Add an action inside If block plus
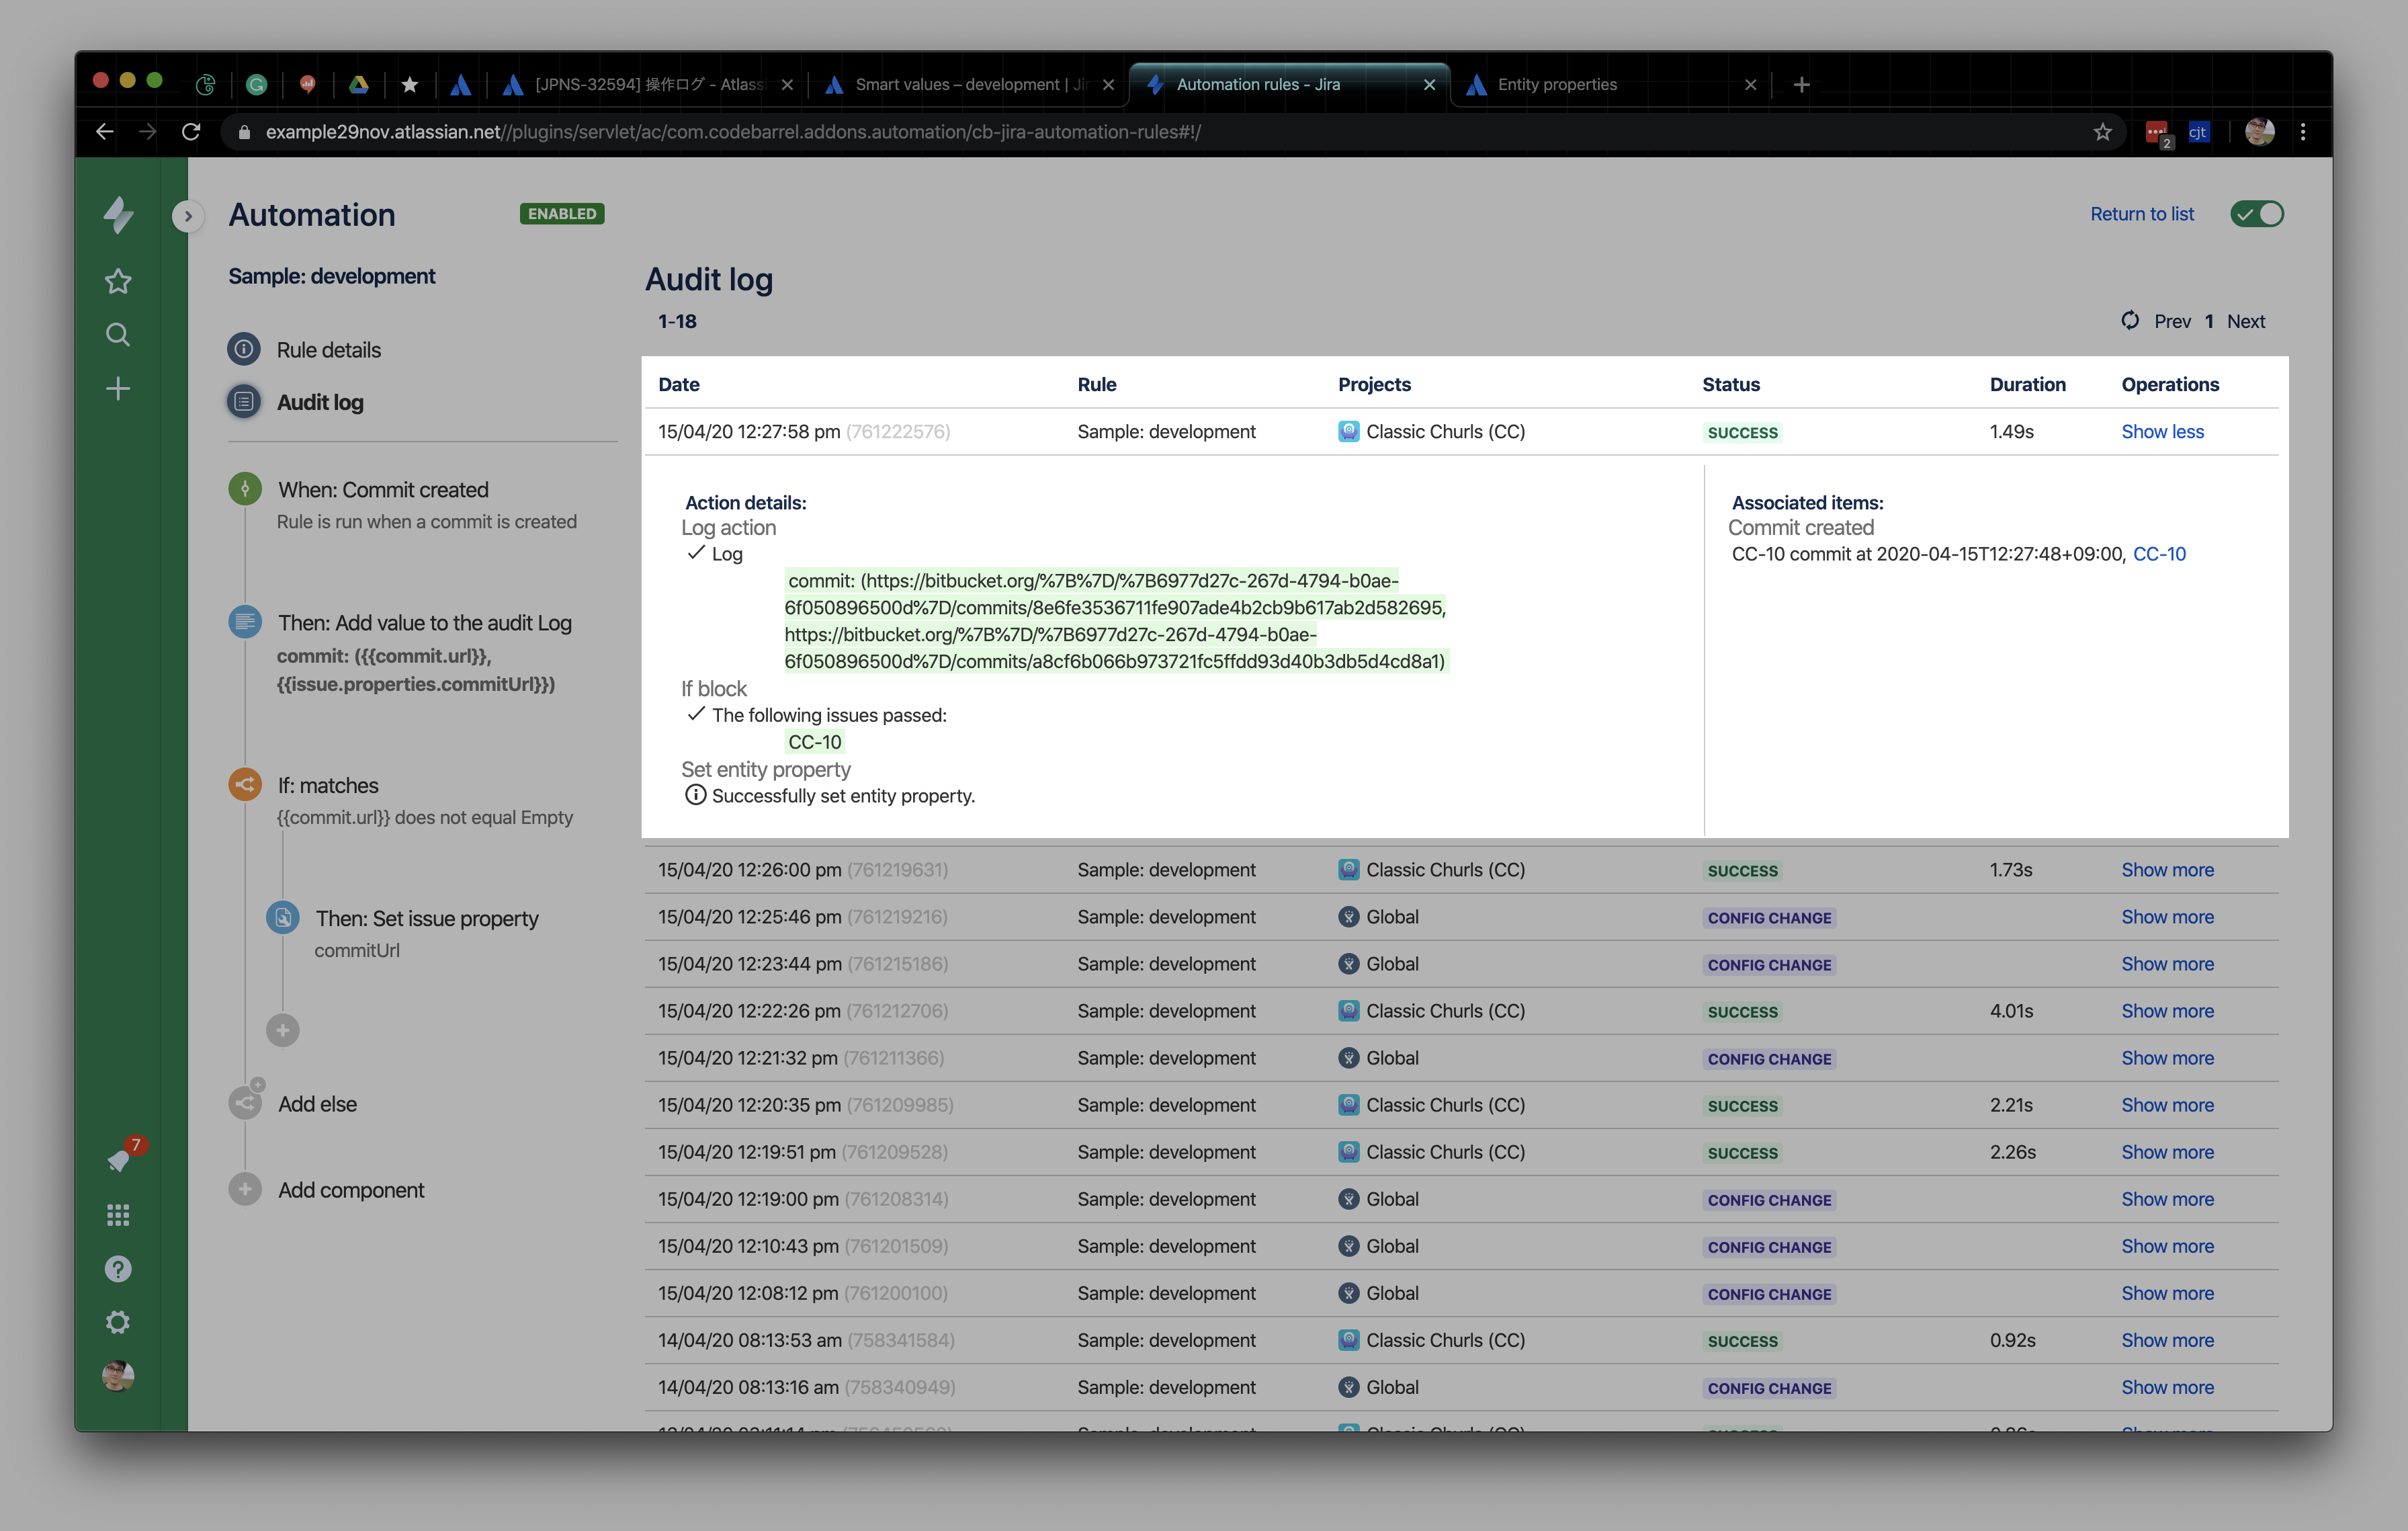Viewport: 2408px width, 1531px height. tap(283, 1030)
